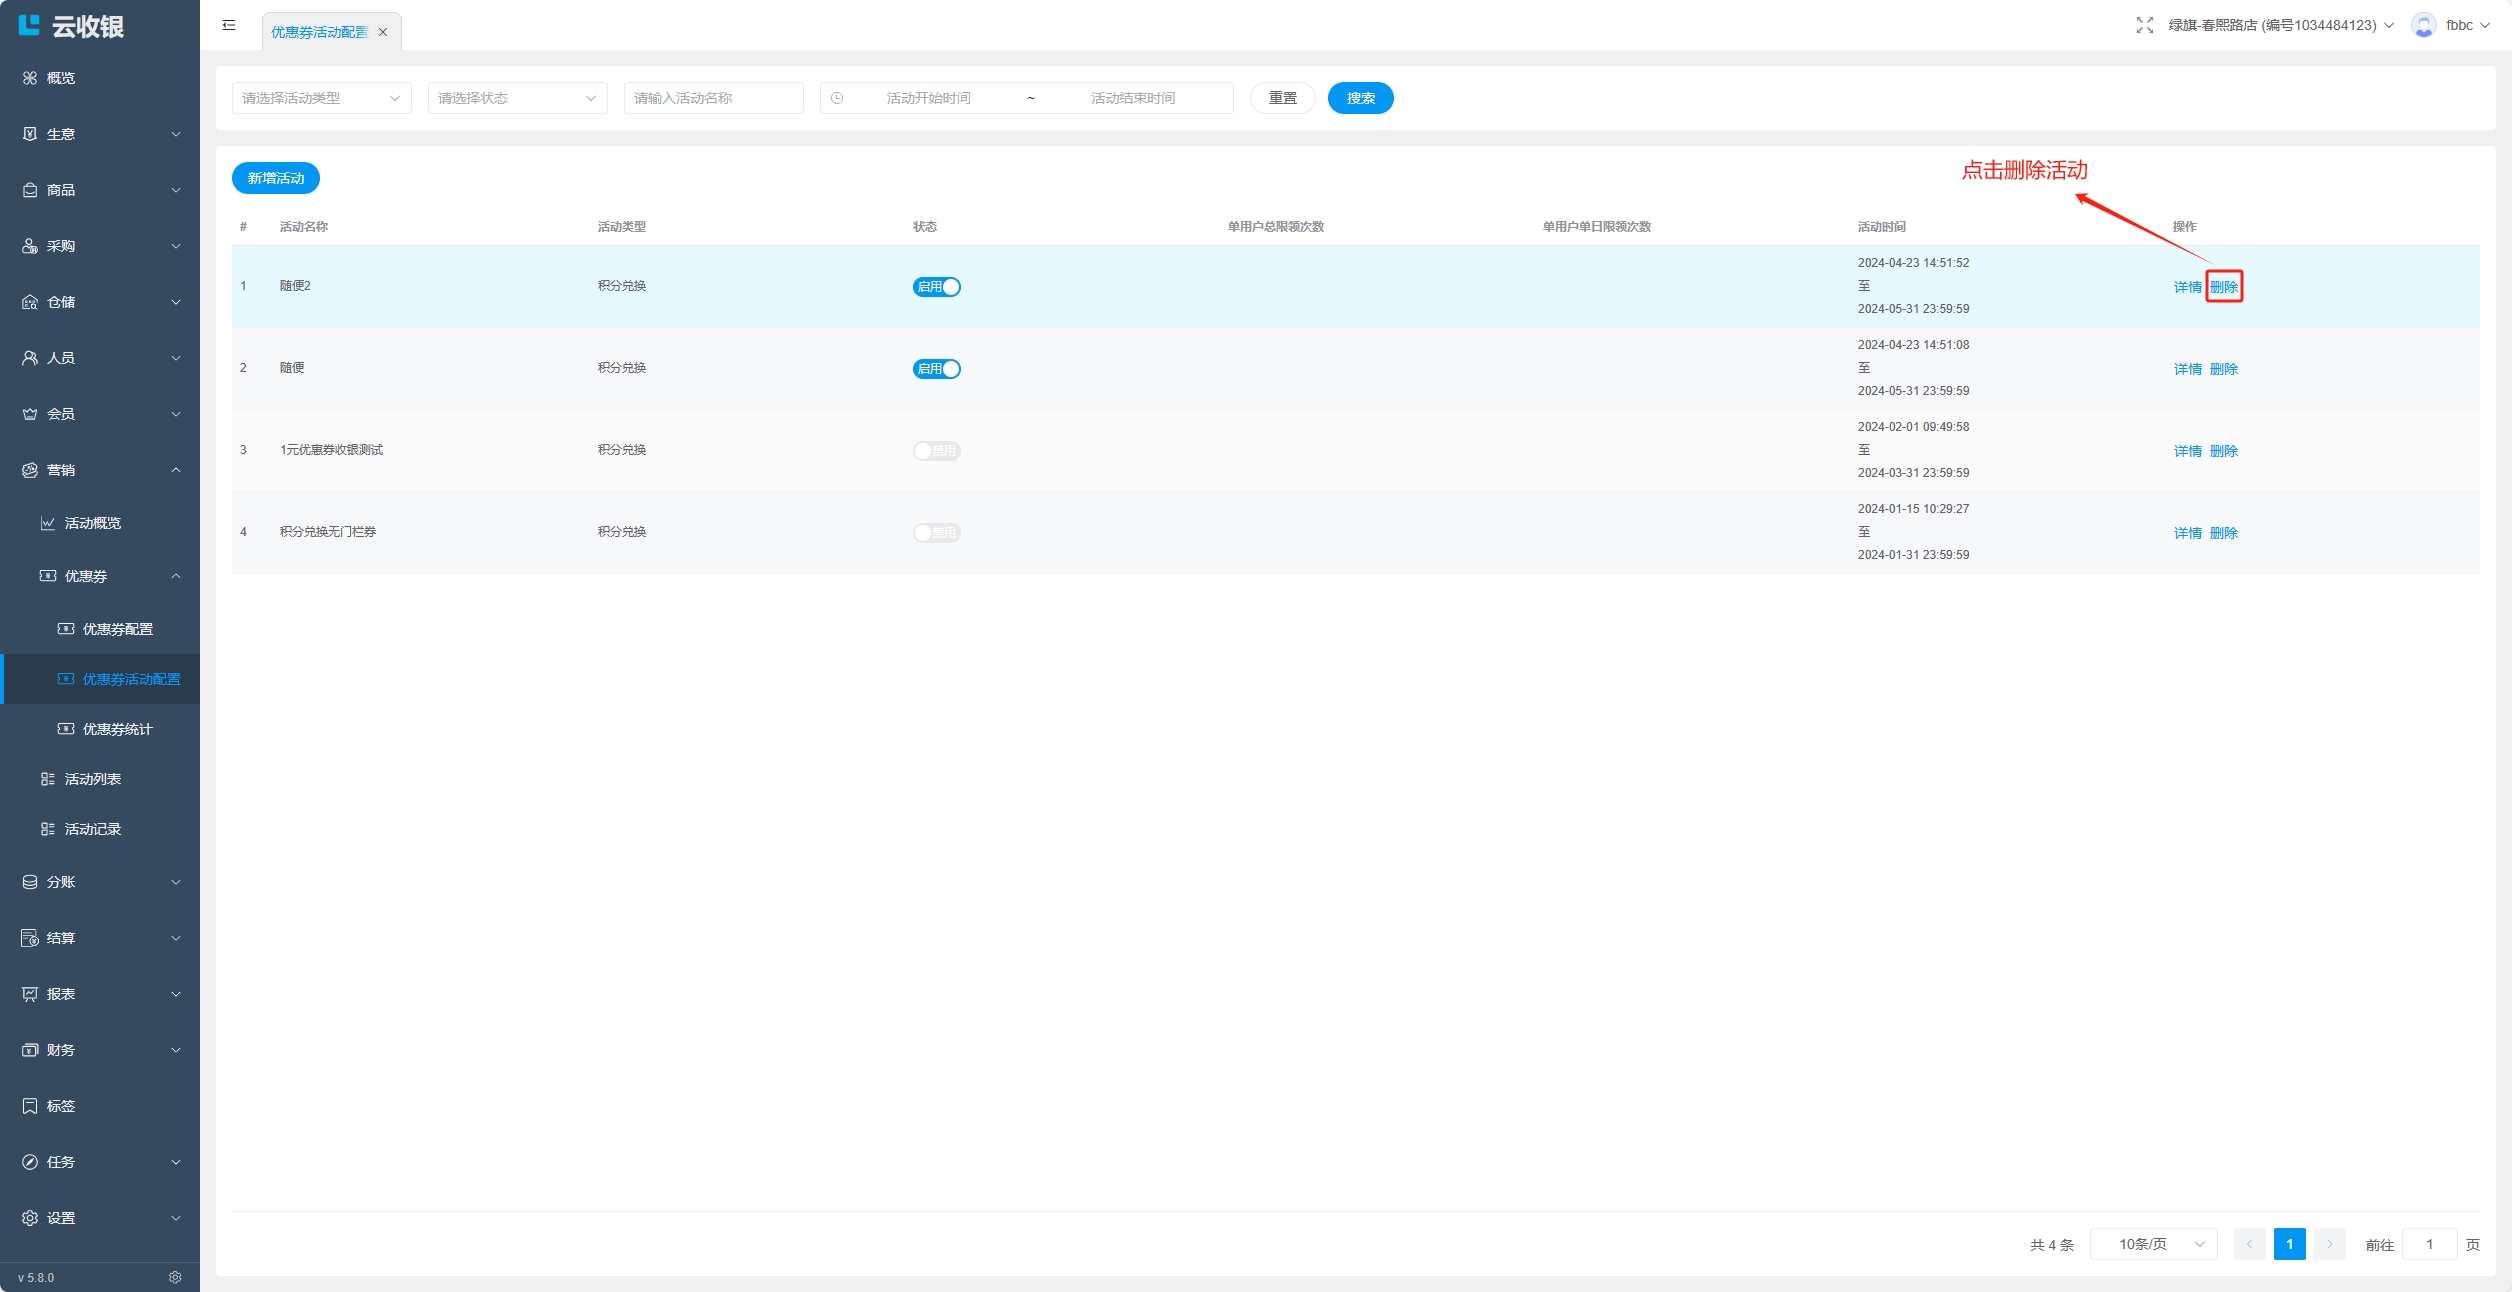This screenshot has height=1292, width=2512.
Task: Open the 请选择活动类型 dropdown
Action: 321,98
